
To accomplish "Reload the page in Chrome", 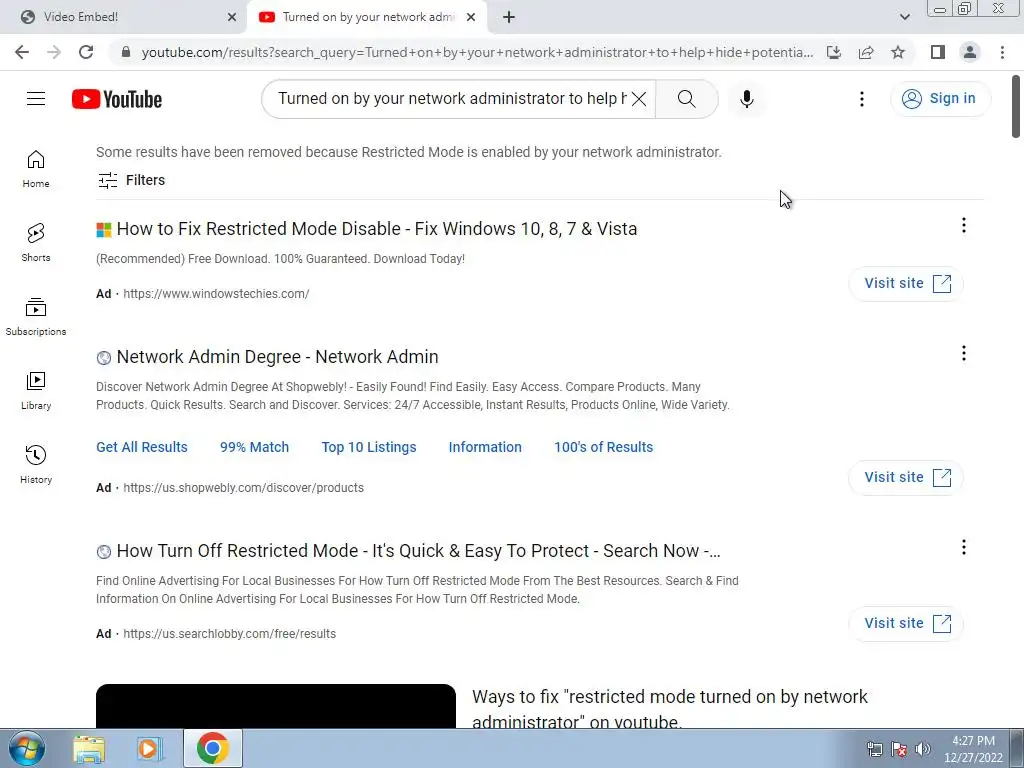I will pos(86,52).
